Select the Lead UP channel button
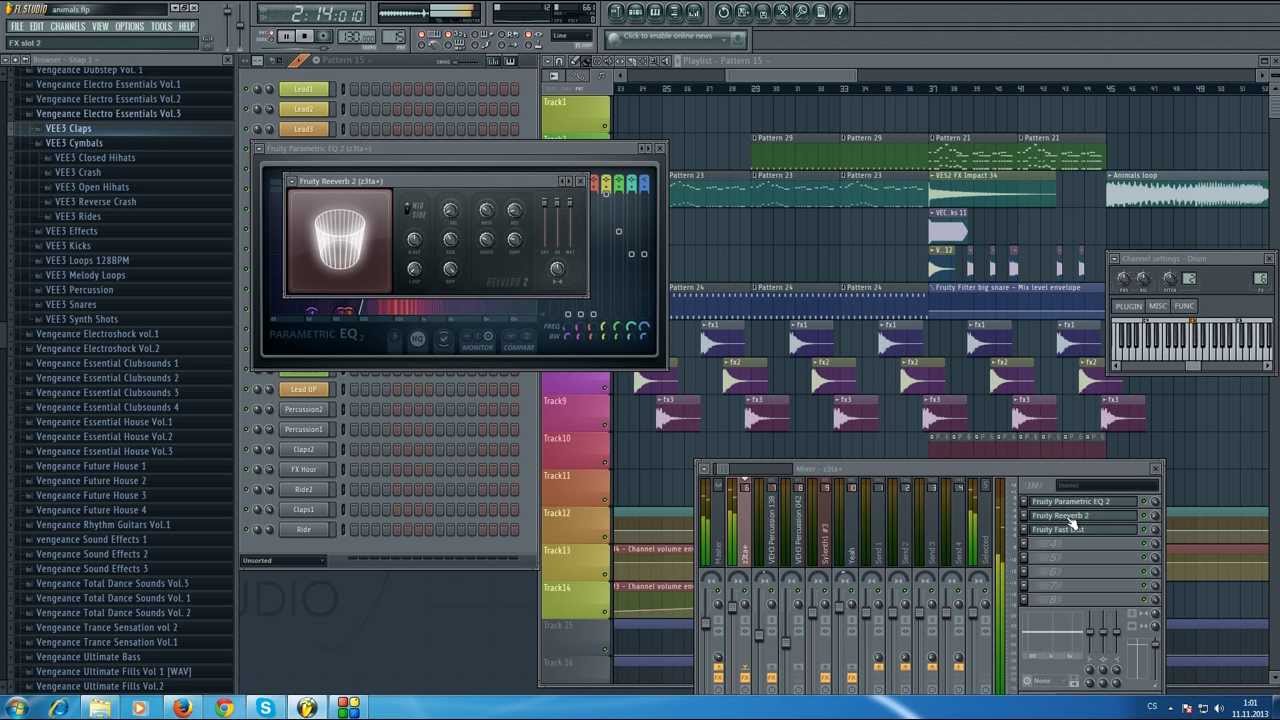Viewport: 1280px width, 720px height. [x=303, y=389]
